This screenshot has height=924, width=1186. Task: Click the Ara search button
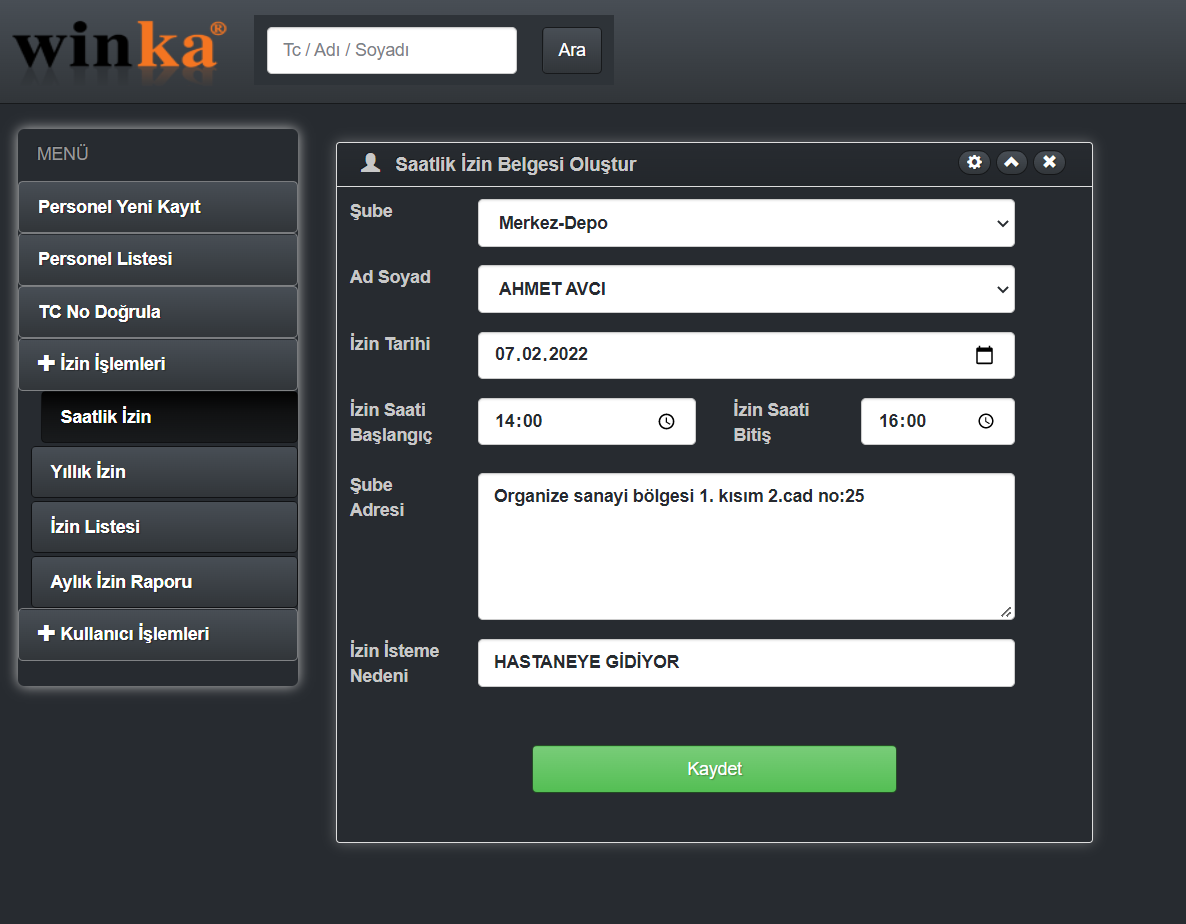coord(572,50)
